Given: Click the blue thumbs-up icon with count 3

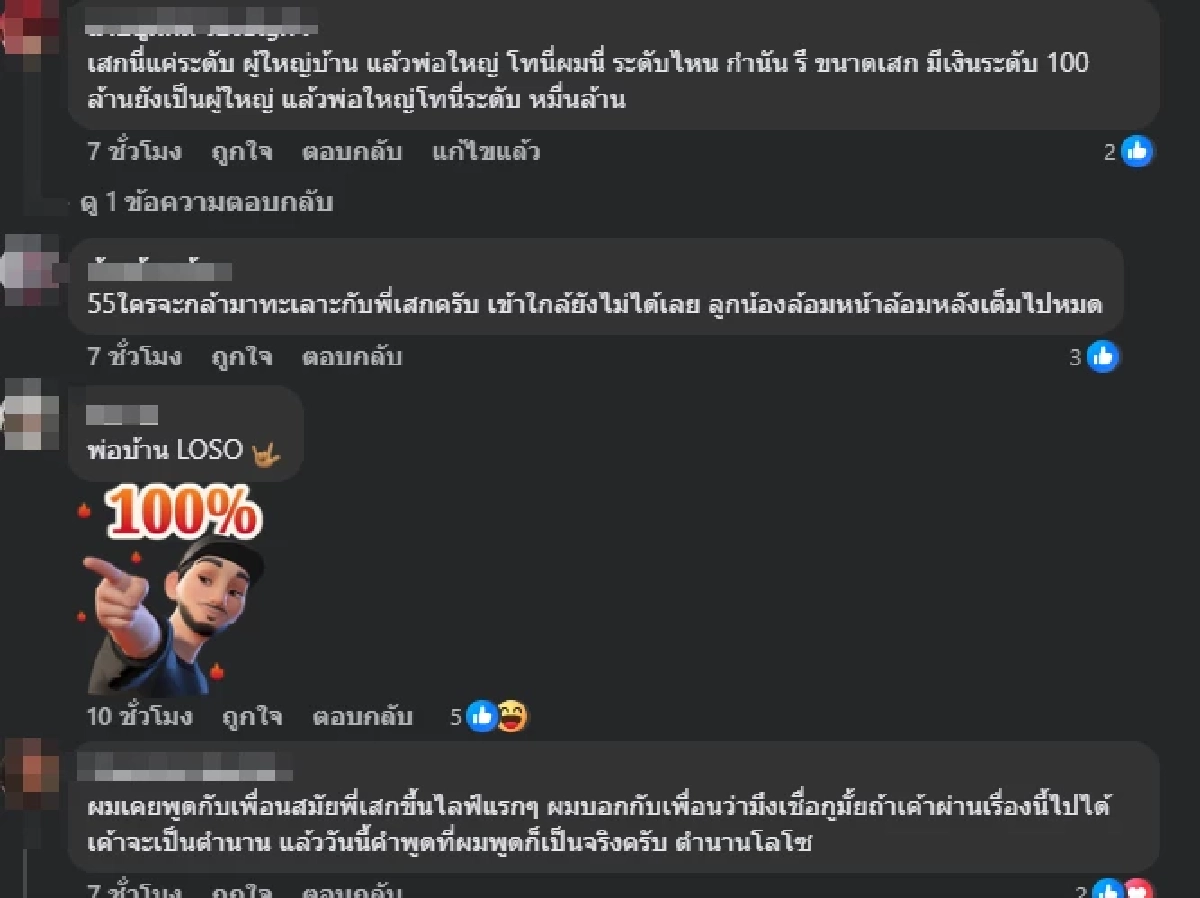Looking at the screenshot, I should click(x=1102, y=356).
